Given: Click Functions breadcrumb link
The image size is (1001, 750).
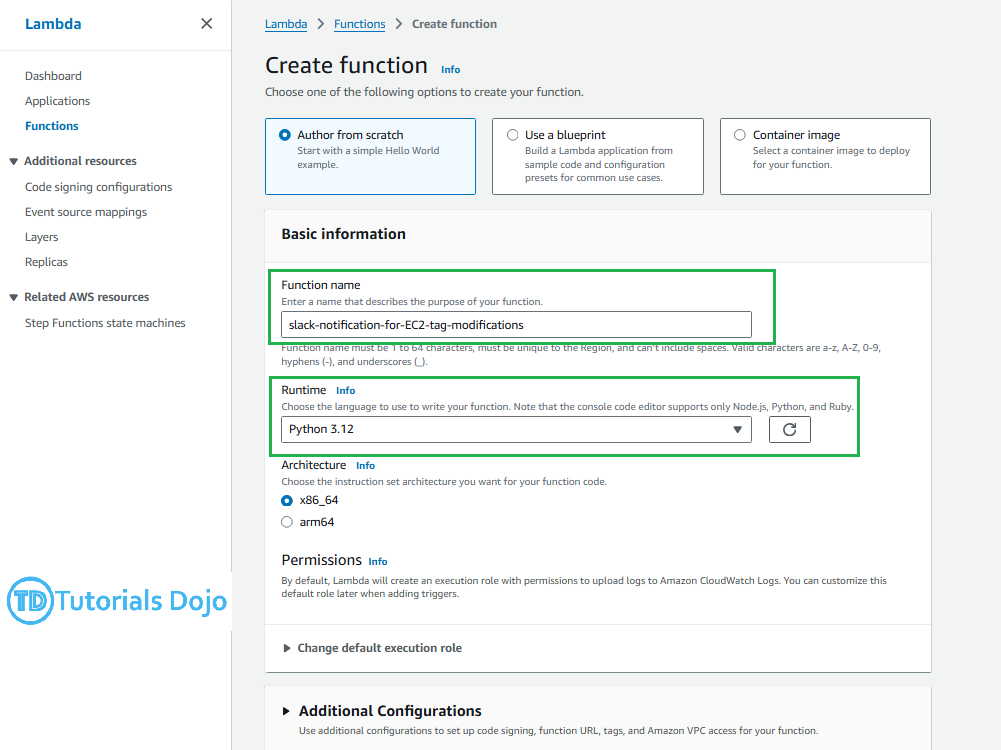Looking at the screenshot, I should (x=359, y=24).
